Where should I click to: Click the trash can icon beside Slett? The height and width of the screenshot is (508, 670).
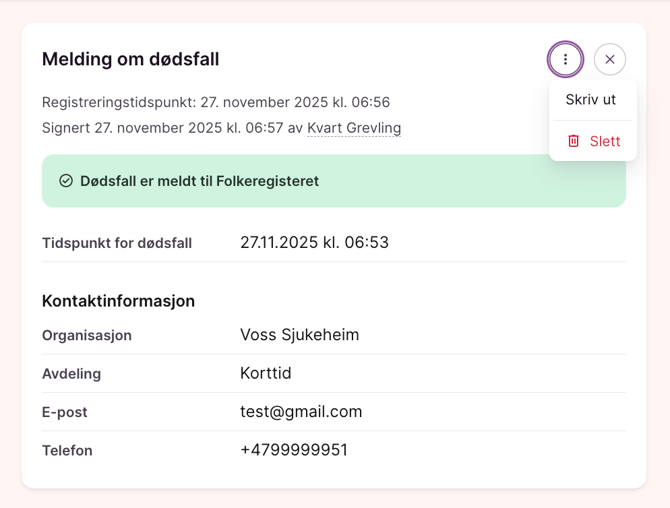573,141
